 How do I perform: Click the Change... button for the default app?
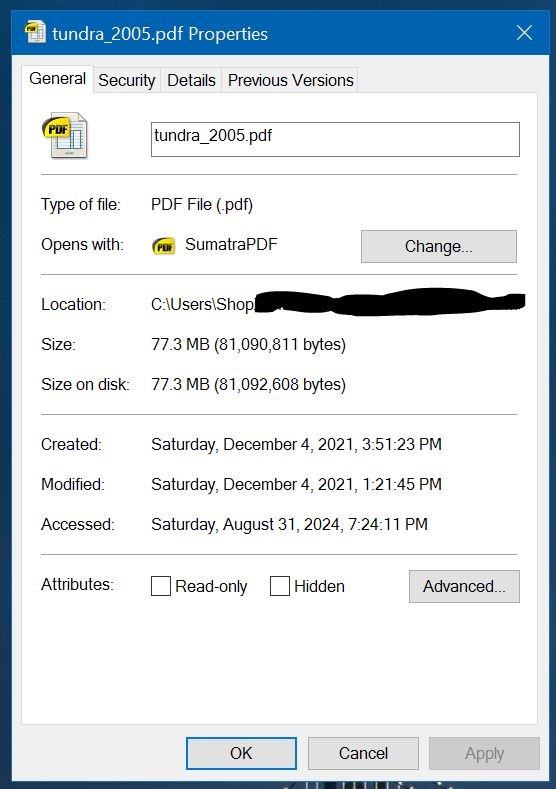pos(439,246)
